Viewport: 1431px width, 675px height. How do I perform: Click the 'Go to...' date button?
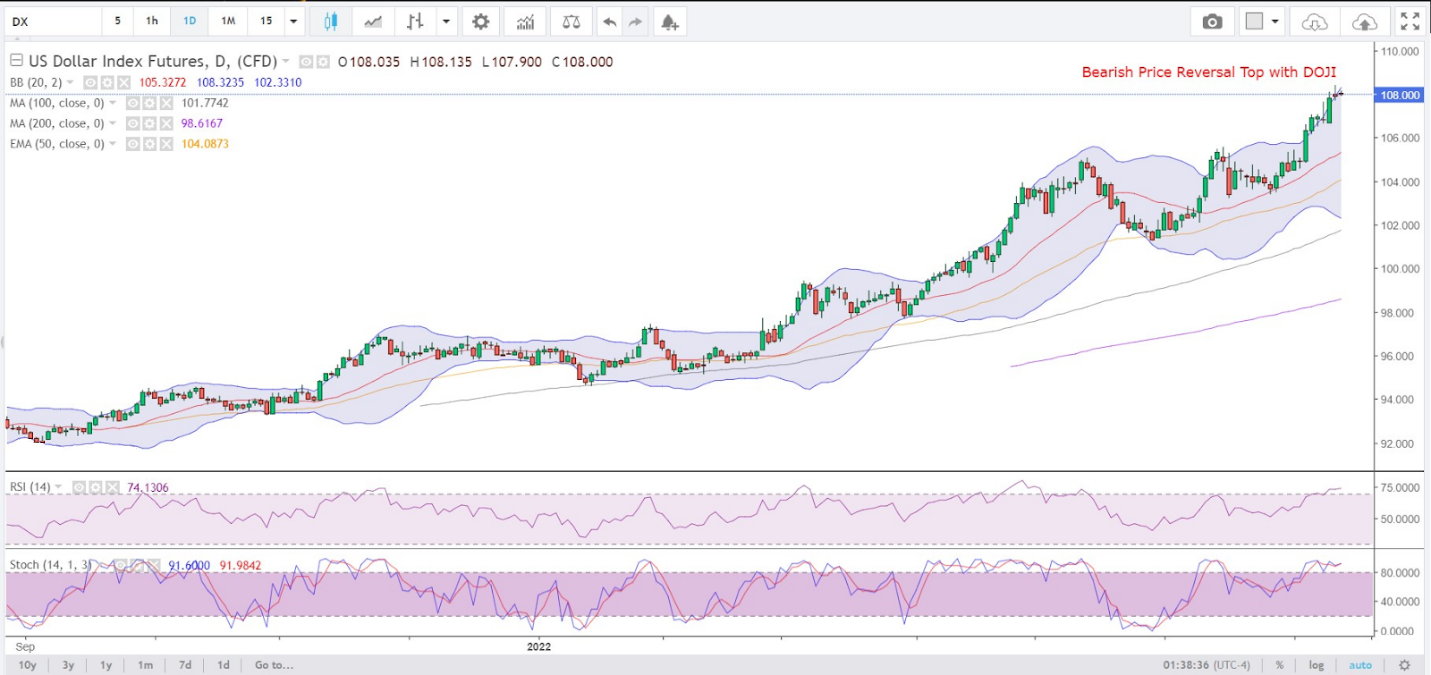pyautogui.click(x=274, y=665)
